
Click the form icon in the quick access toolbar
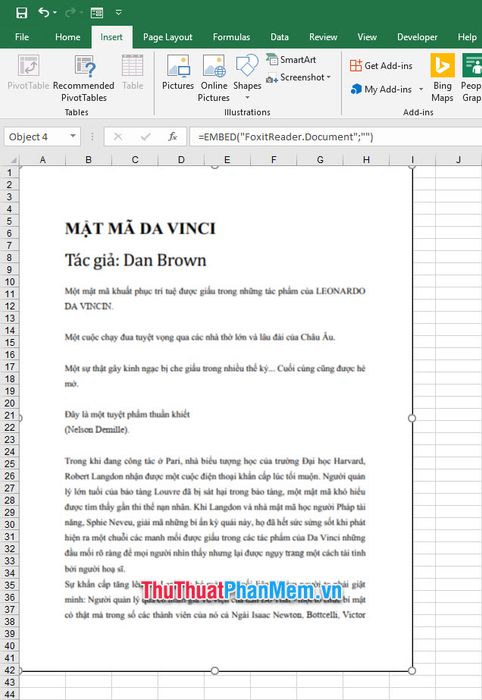point(97,12)
